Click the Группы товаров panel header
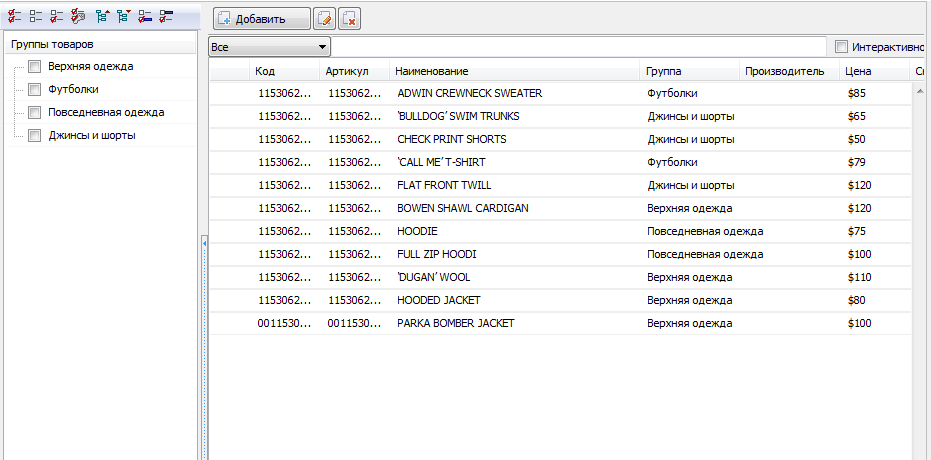The height and width of the screenshot is (460, 931). click(100, 45)
